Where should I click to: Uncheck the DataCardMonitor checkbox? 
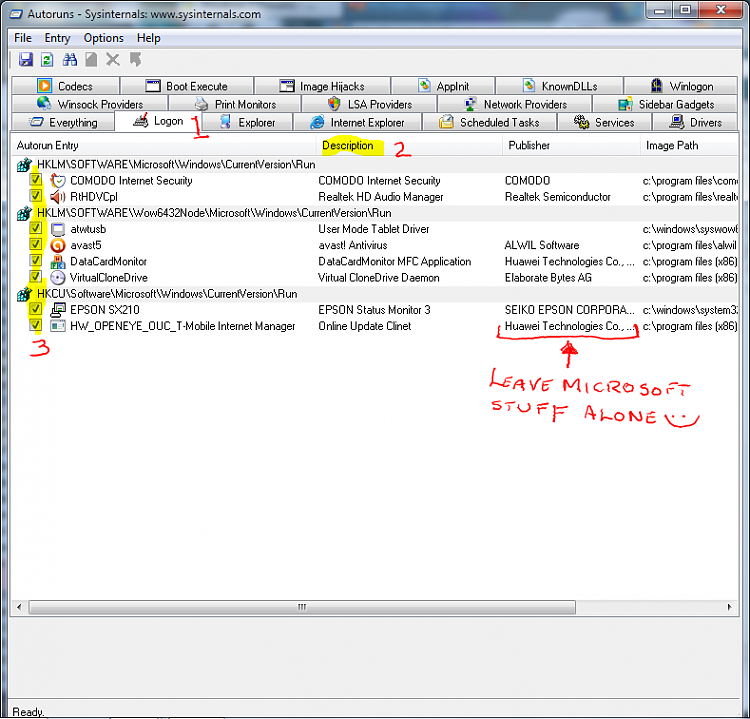tap(35, 260)
